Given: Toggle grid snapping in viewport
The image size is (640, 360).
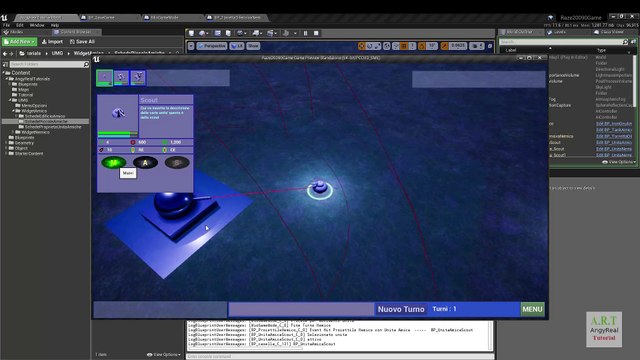Looking at the screenshot, I should pos(404,46).
